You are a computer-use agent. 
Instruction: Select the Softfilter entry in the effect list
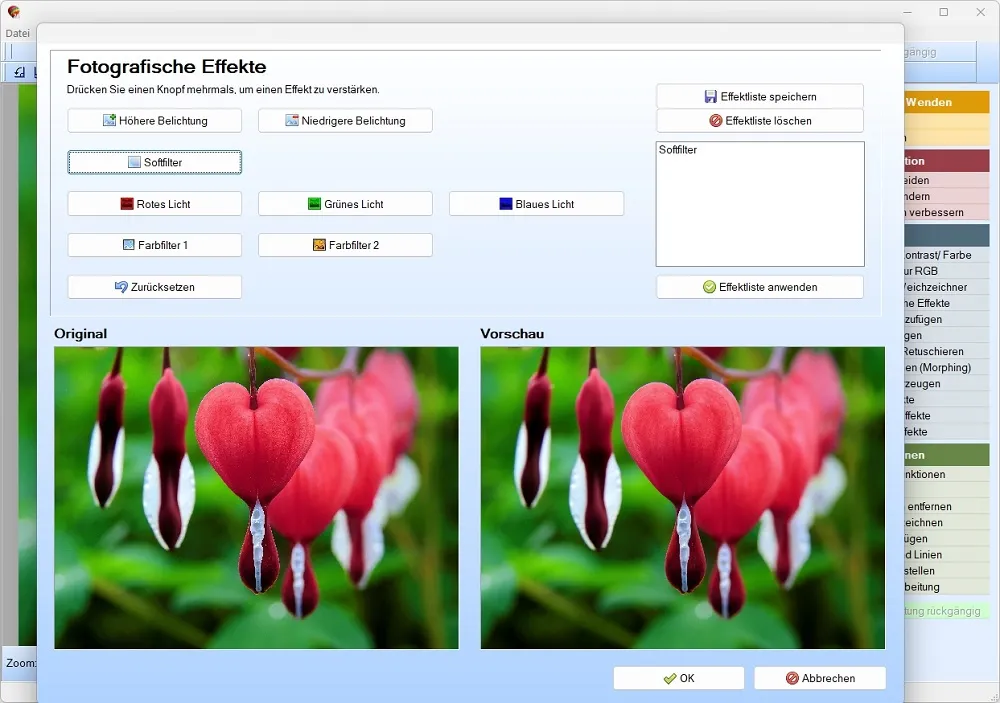678,149
